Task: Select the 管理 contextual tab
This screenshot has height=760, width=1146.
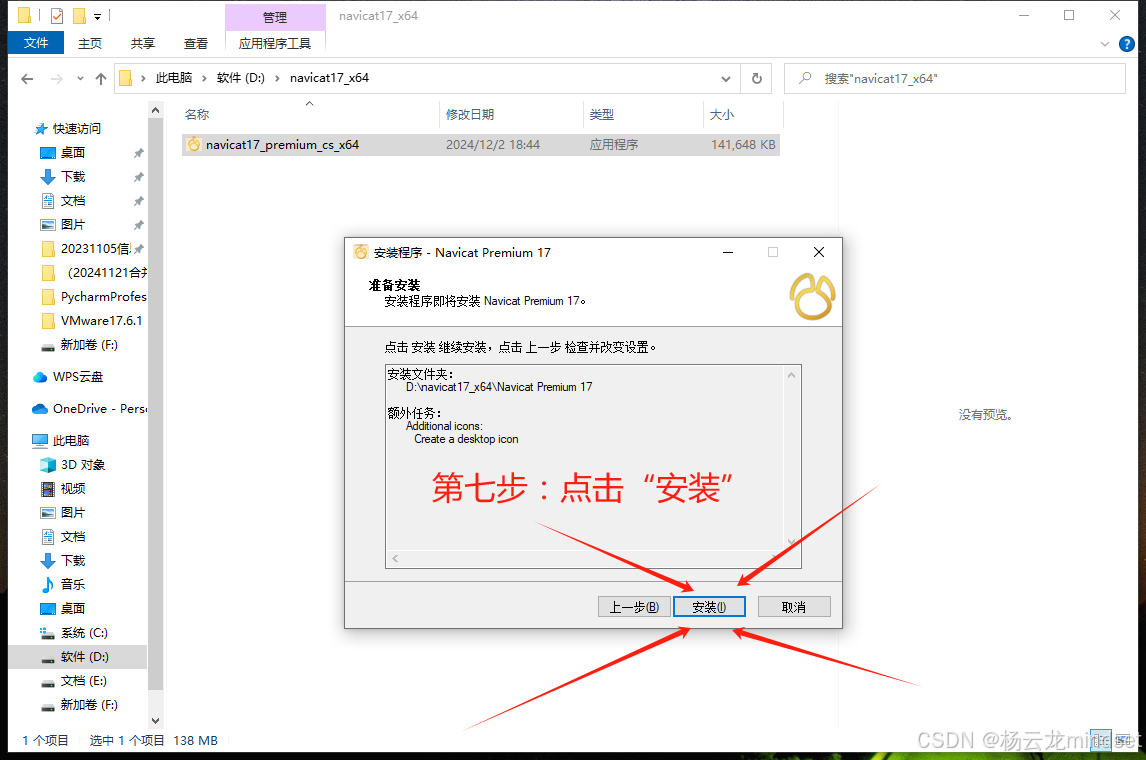Action: click(x=275, y=17)
